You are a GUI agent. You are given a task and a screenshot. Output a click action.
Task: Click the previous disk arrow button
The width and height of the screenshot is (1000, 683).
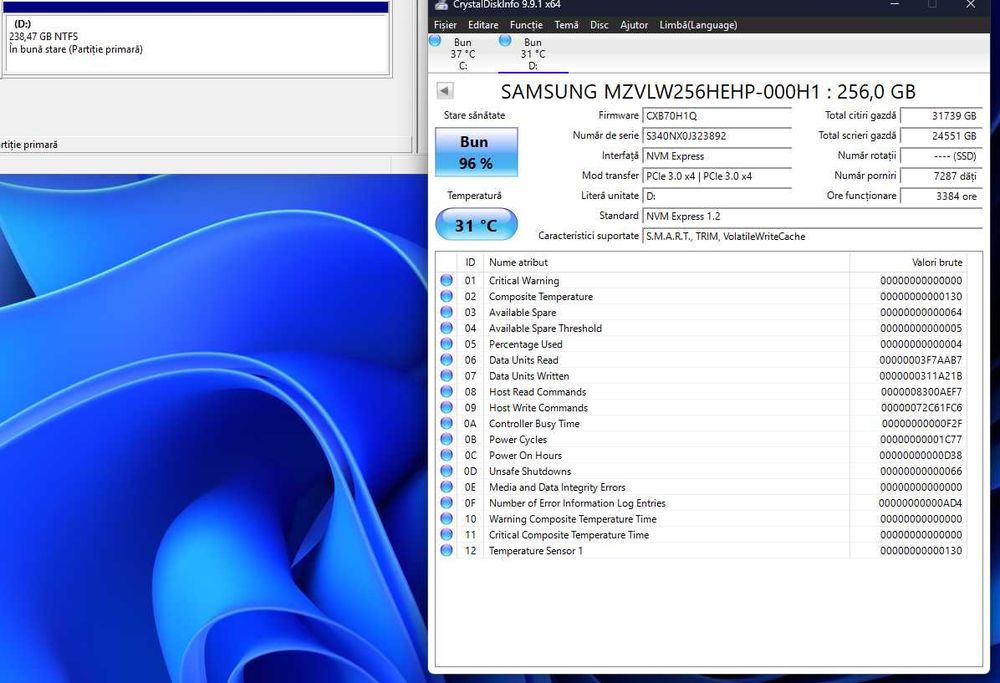445,91
